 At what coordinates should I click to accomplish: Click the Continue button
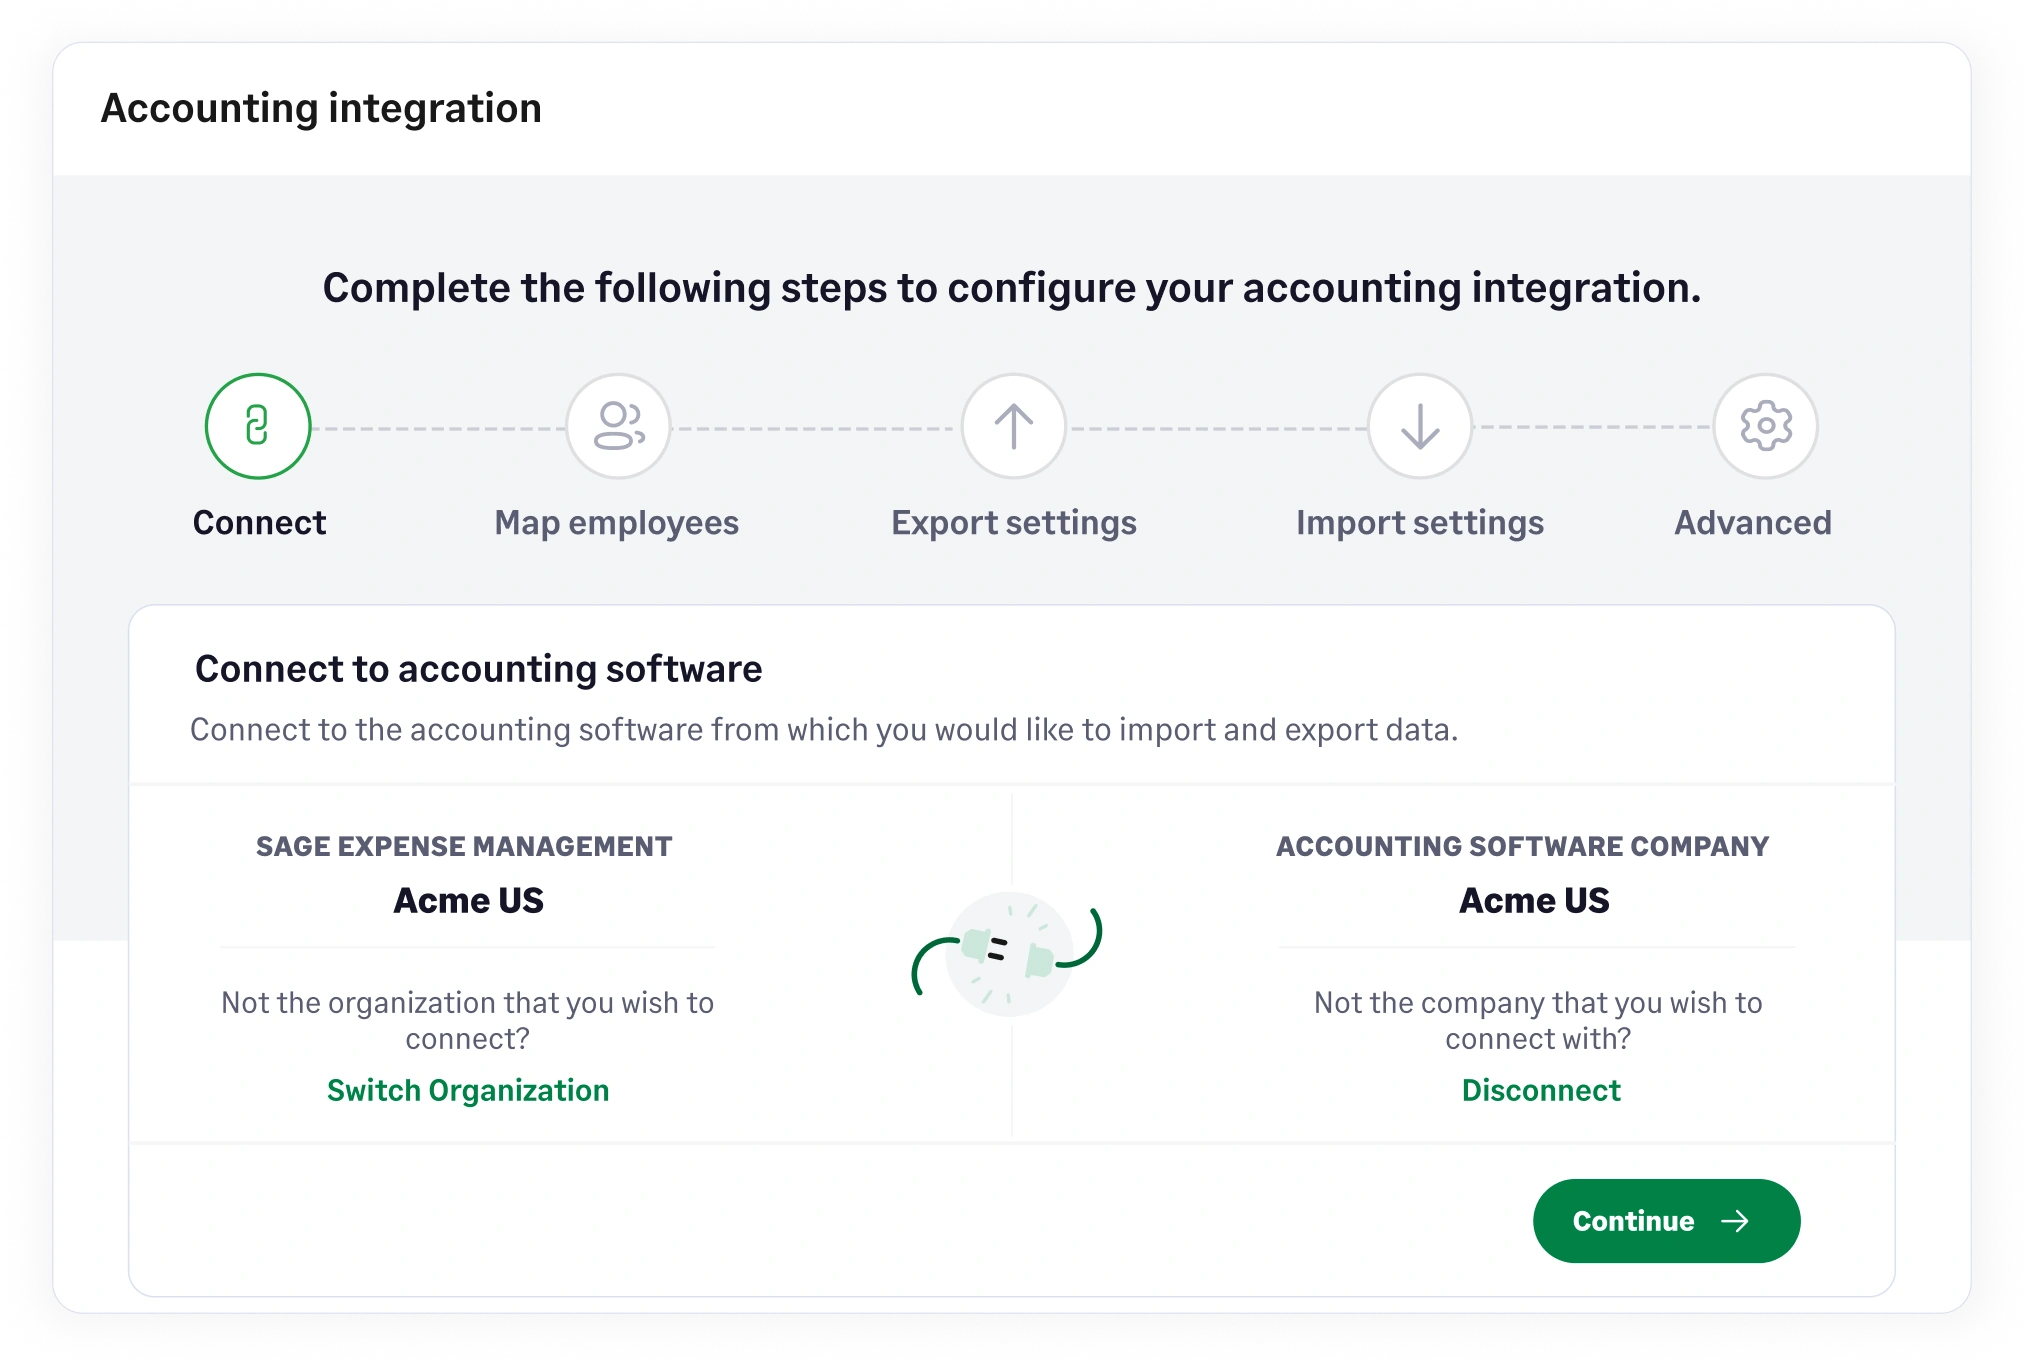pos(1665,1220)
